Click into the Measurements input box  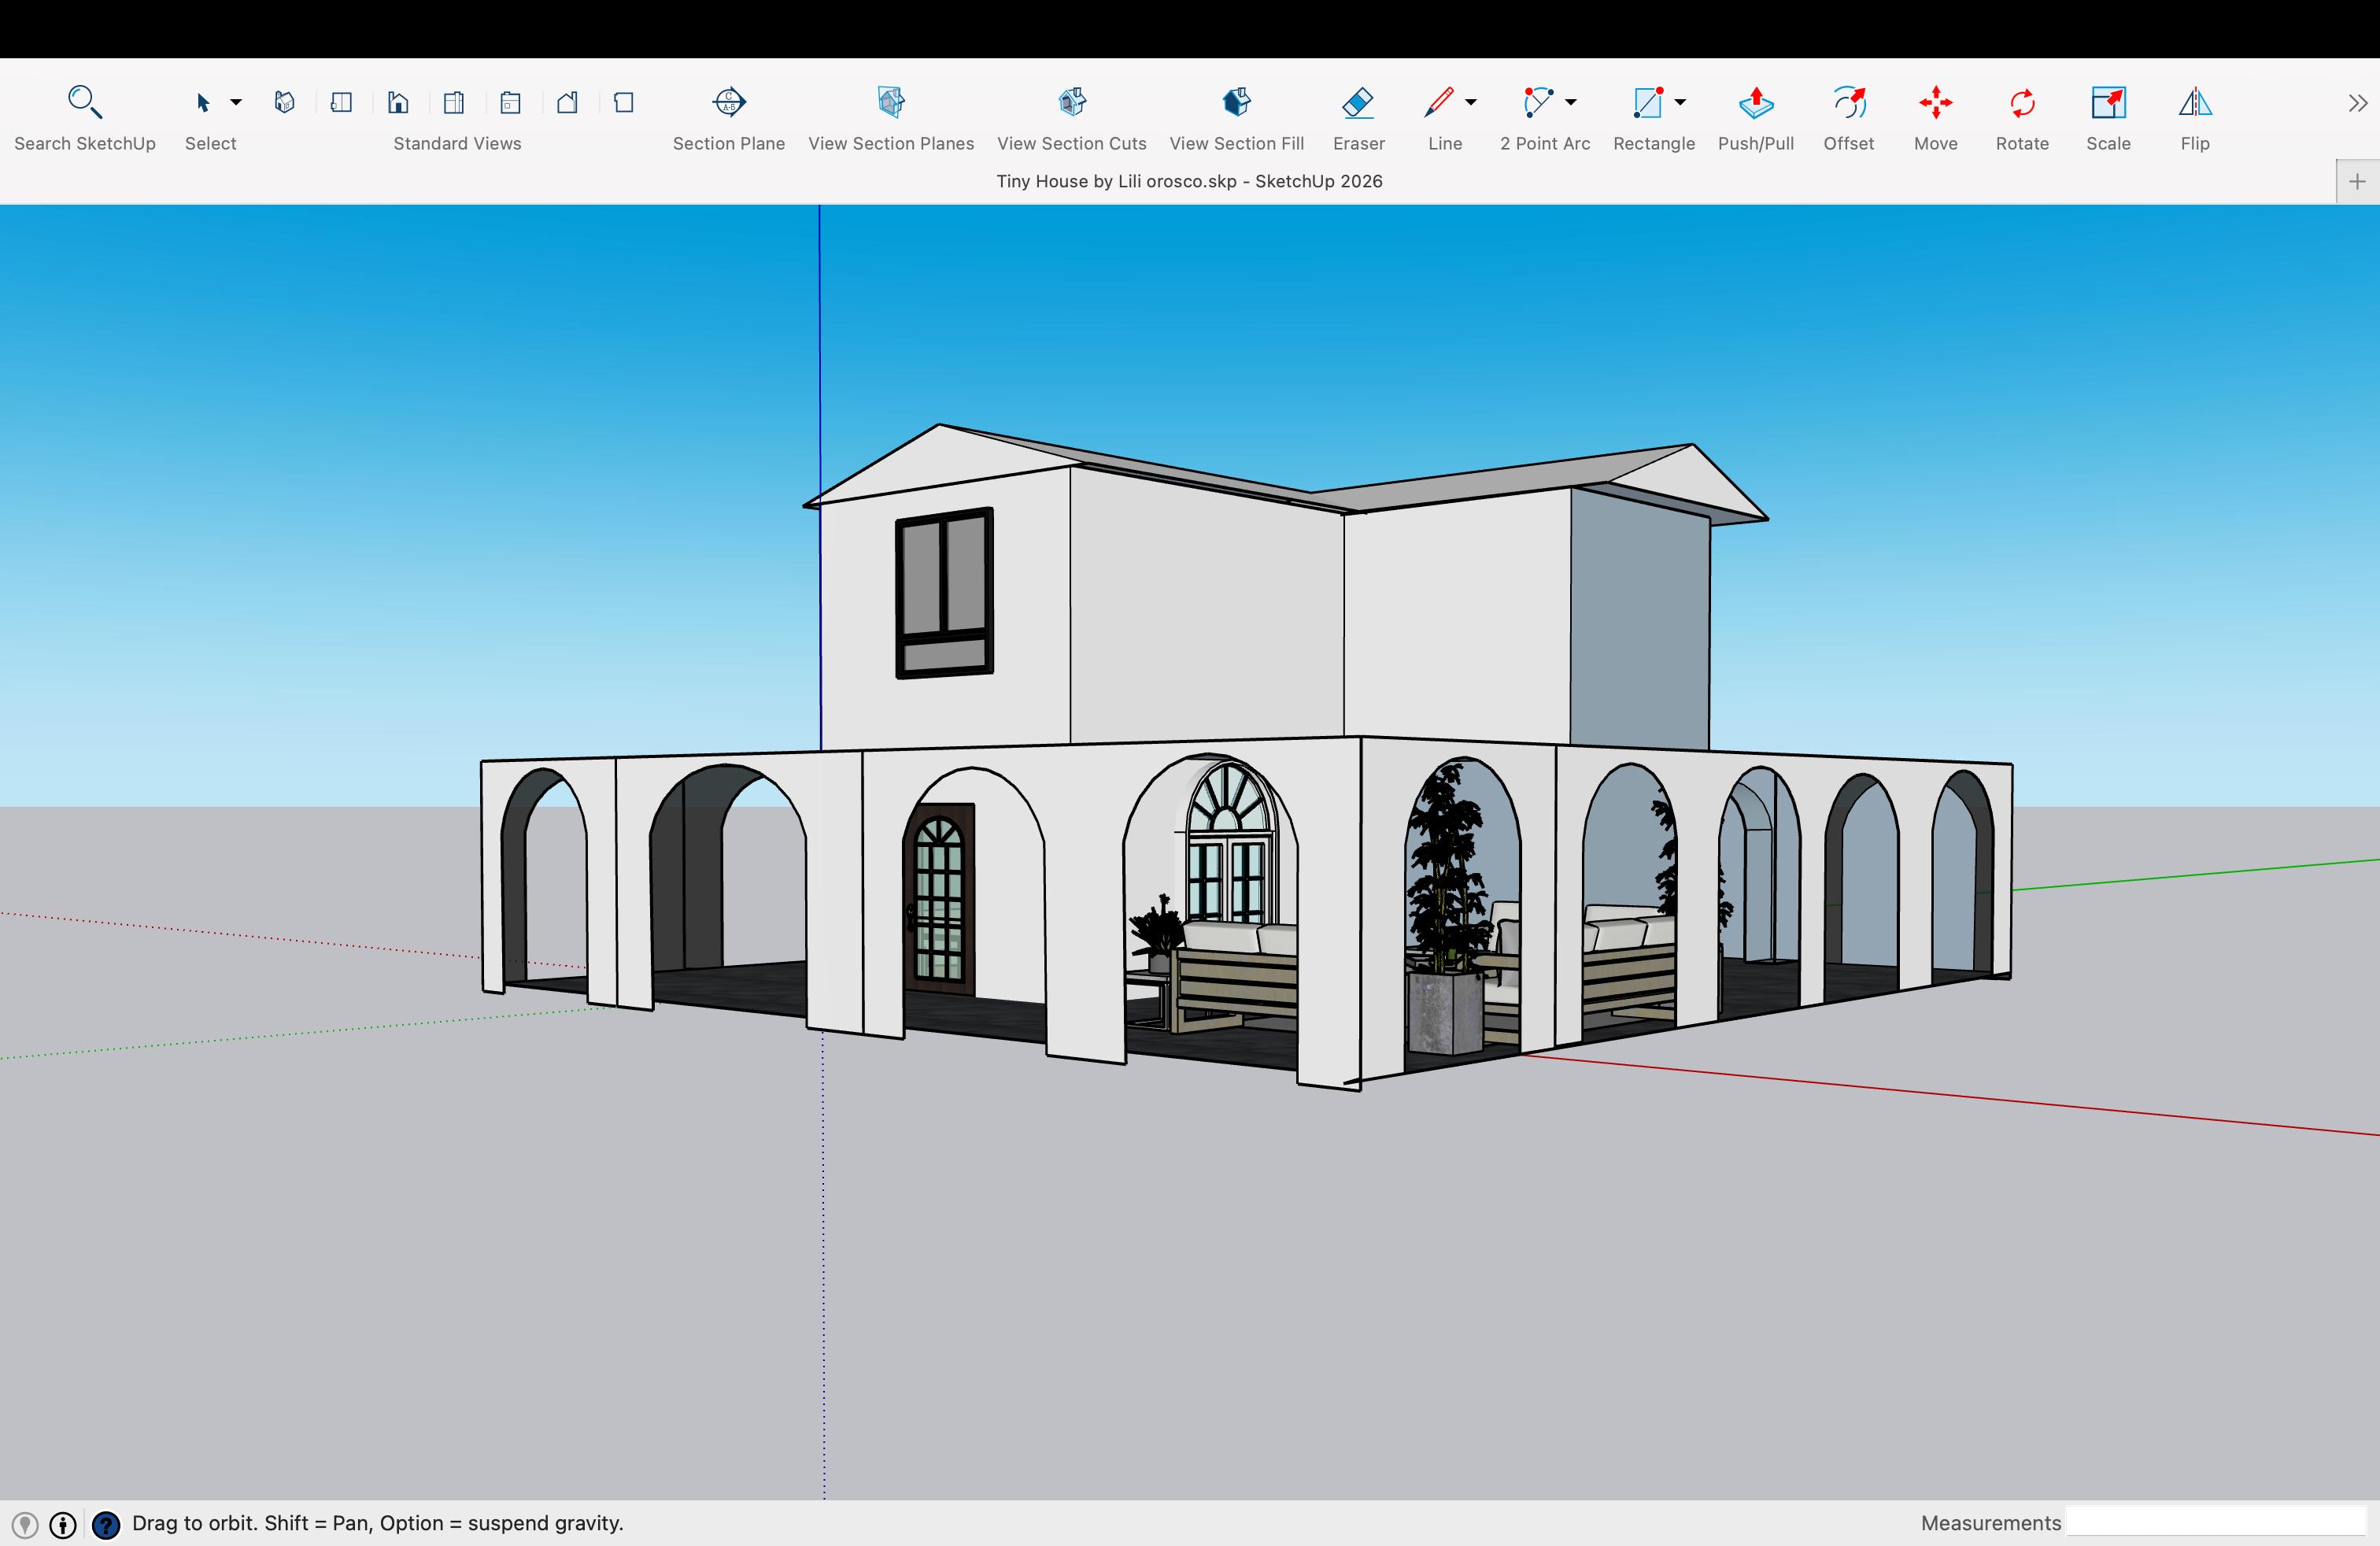pos(2215,1522)
